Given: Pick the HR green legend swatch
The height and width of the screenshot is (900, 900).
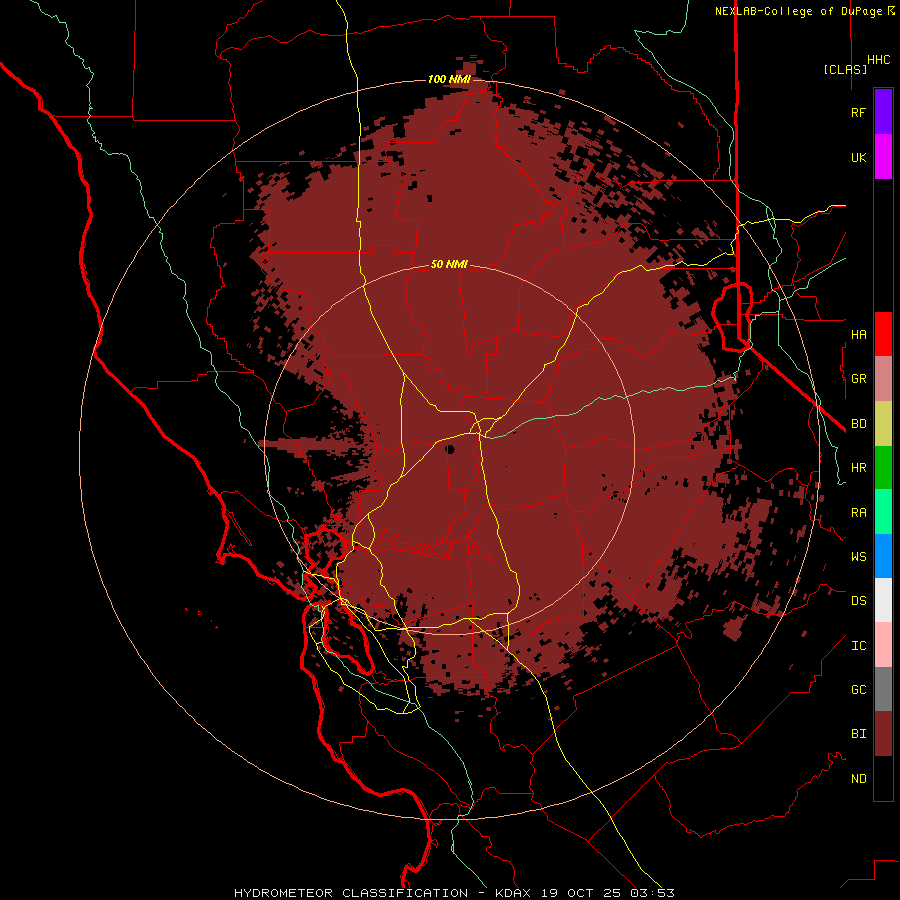Looking at the screenshot, I should [x=883, y=468].
